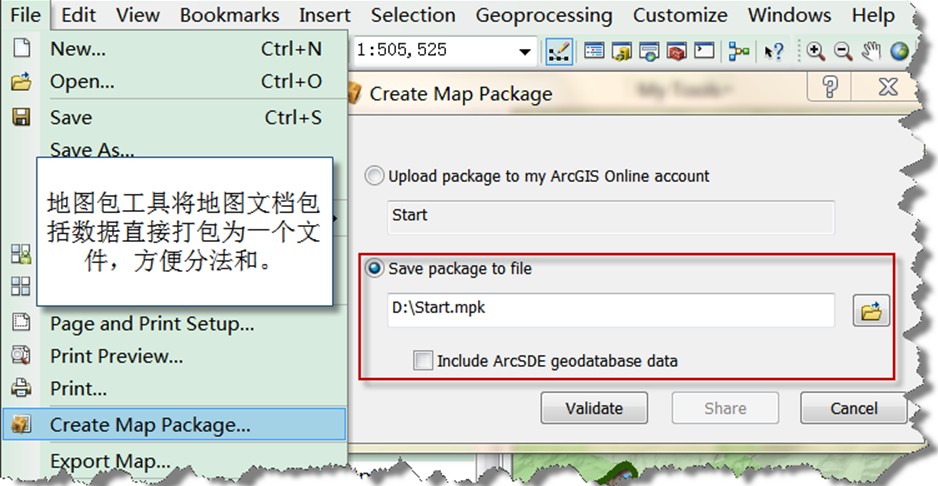
Task: Open the View menu
Action: [x=138, y=15]
